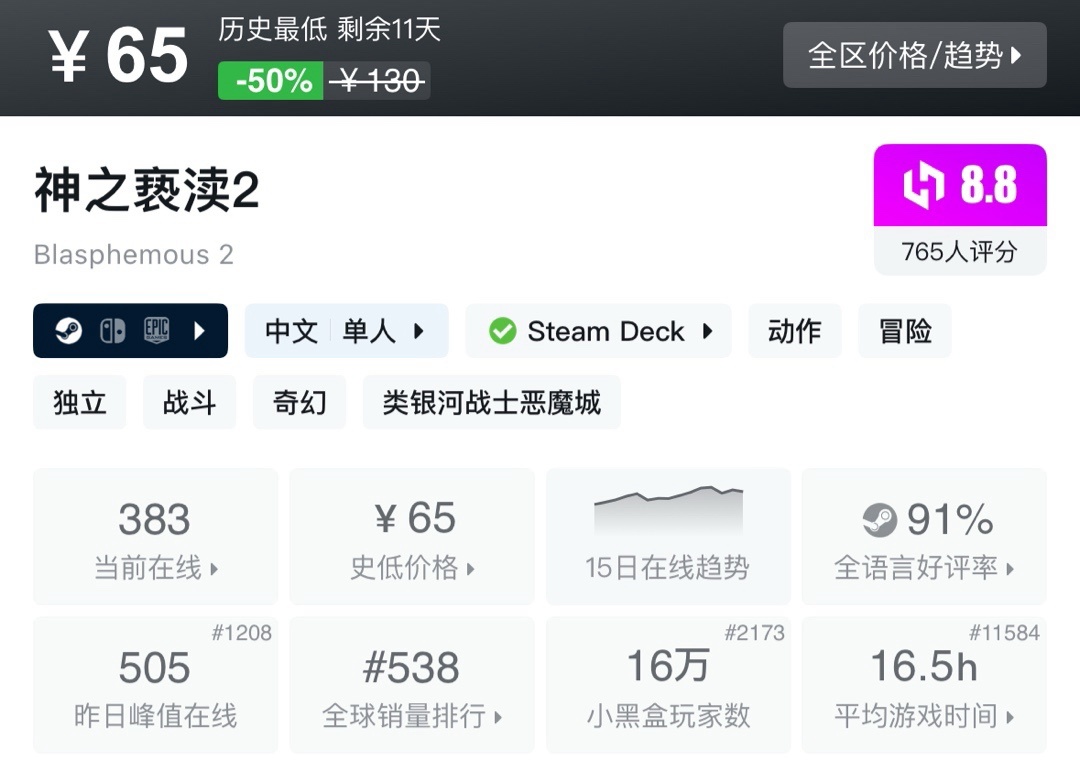Expand the 中文 单人 language options
Image resolution: width=1080 pixels, height=771 pixels.
346,331
